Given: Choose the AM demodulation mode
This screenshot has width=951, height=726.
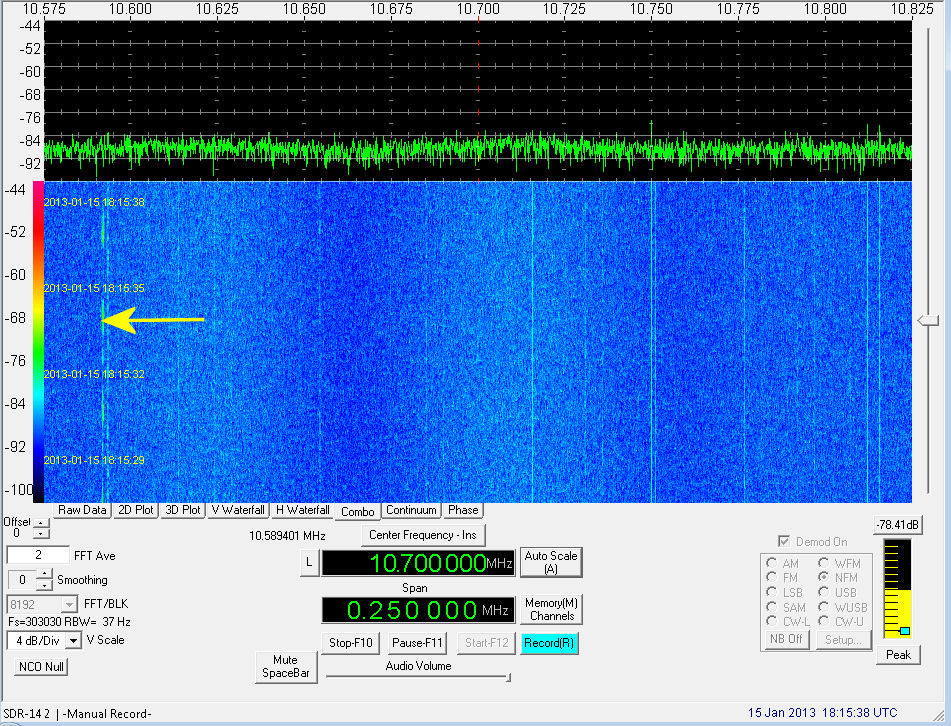Looking at the screenshot, I should [771, 564].
